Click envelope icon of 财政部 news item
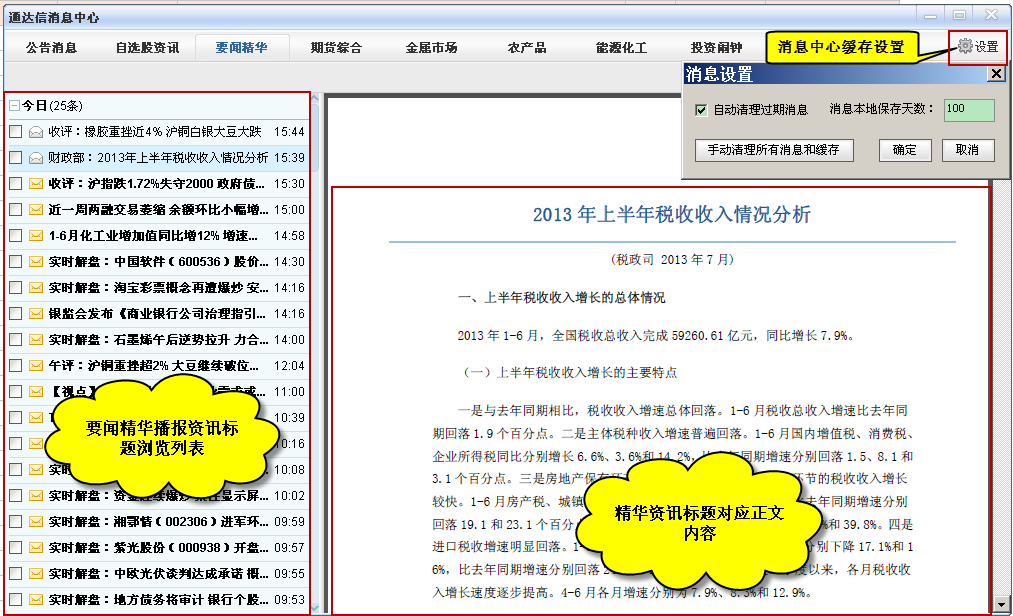This screenshot has width=1013, height=616. [36, 158]
